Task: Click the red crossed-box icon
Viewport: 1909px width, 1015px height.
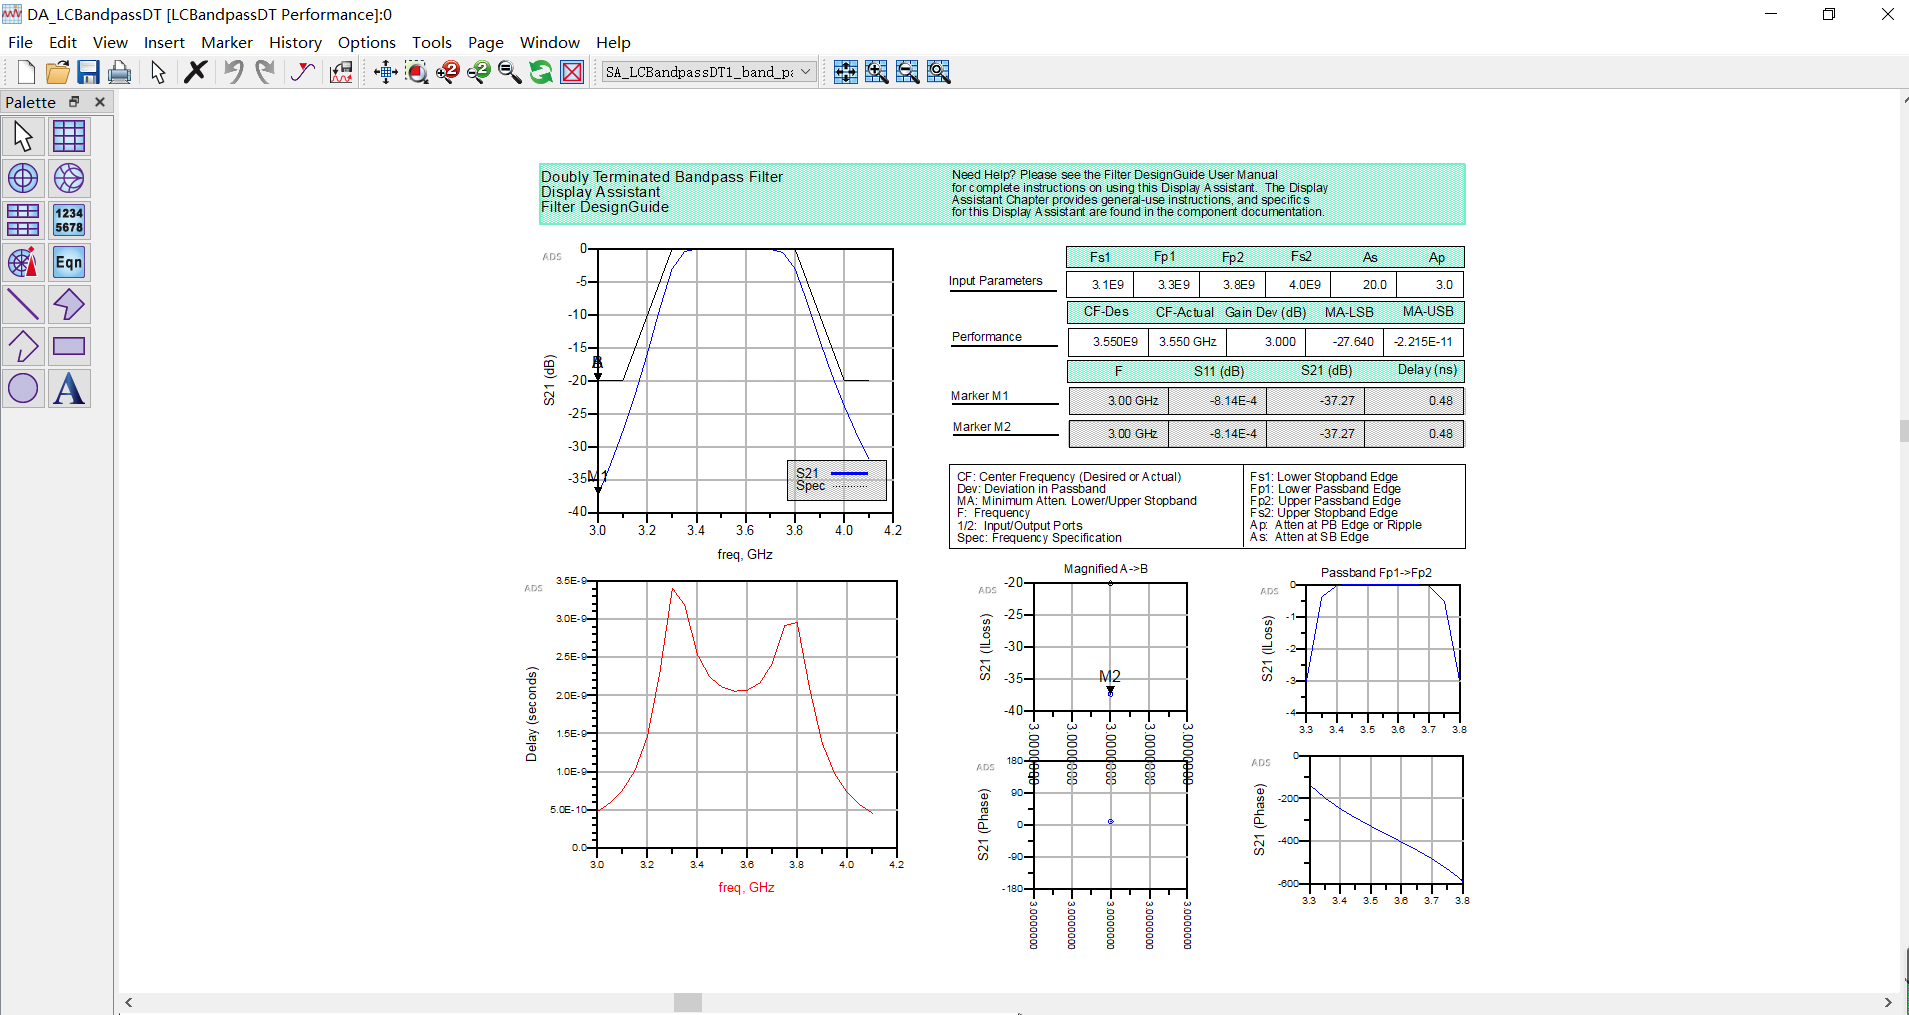Action: click(572, 72)
